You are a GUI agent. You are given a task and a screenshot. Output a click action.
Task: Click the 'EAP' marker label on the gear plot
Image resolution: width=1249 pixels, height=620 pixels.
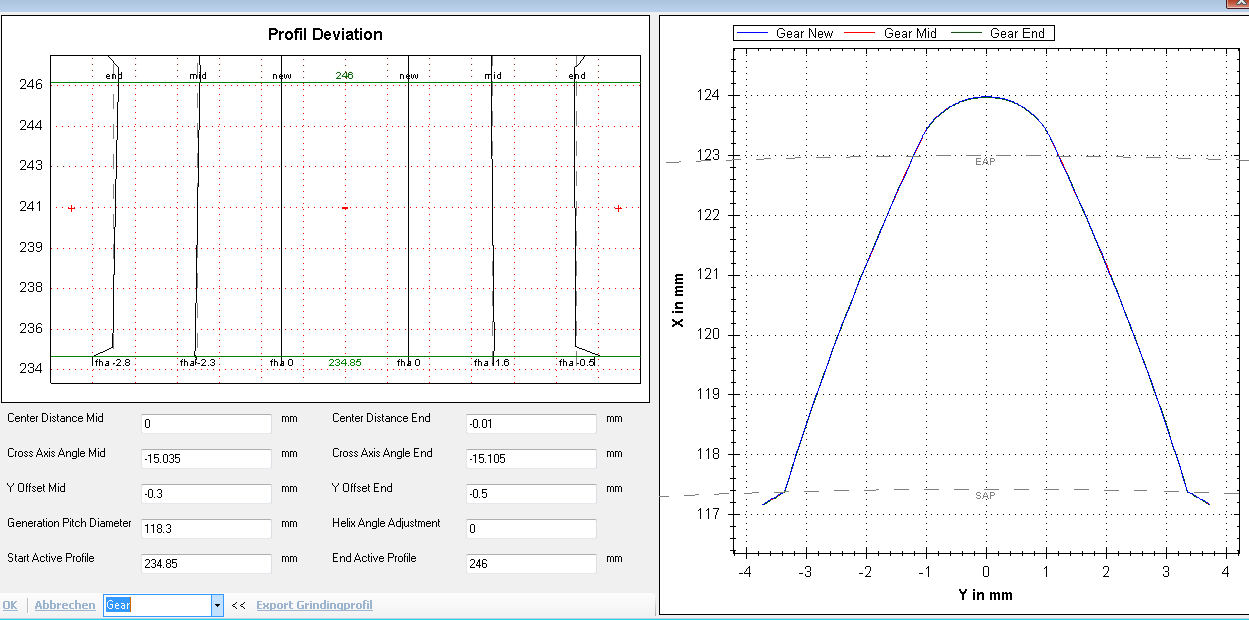[x=986, y=161]
